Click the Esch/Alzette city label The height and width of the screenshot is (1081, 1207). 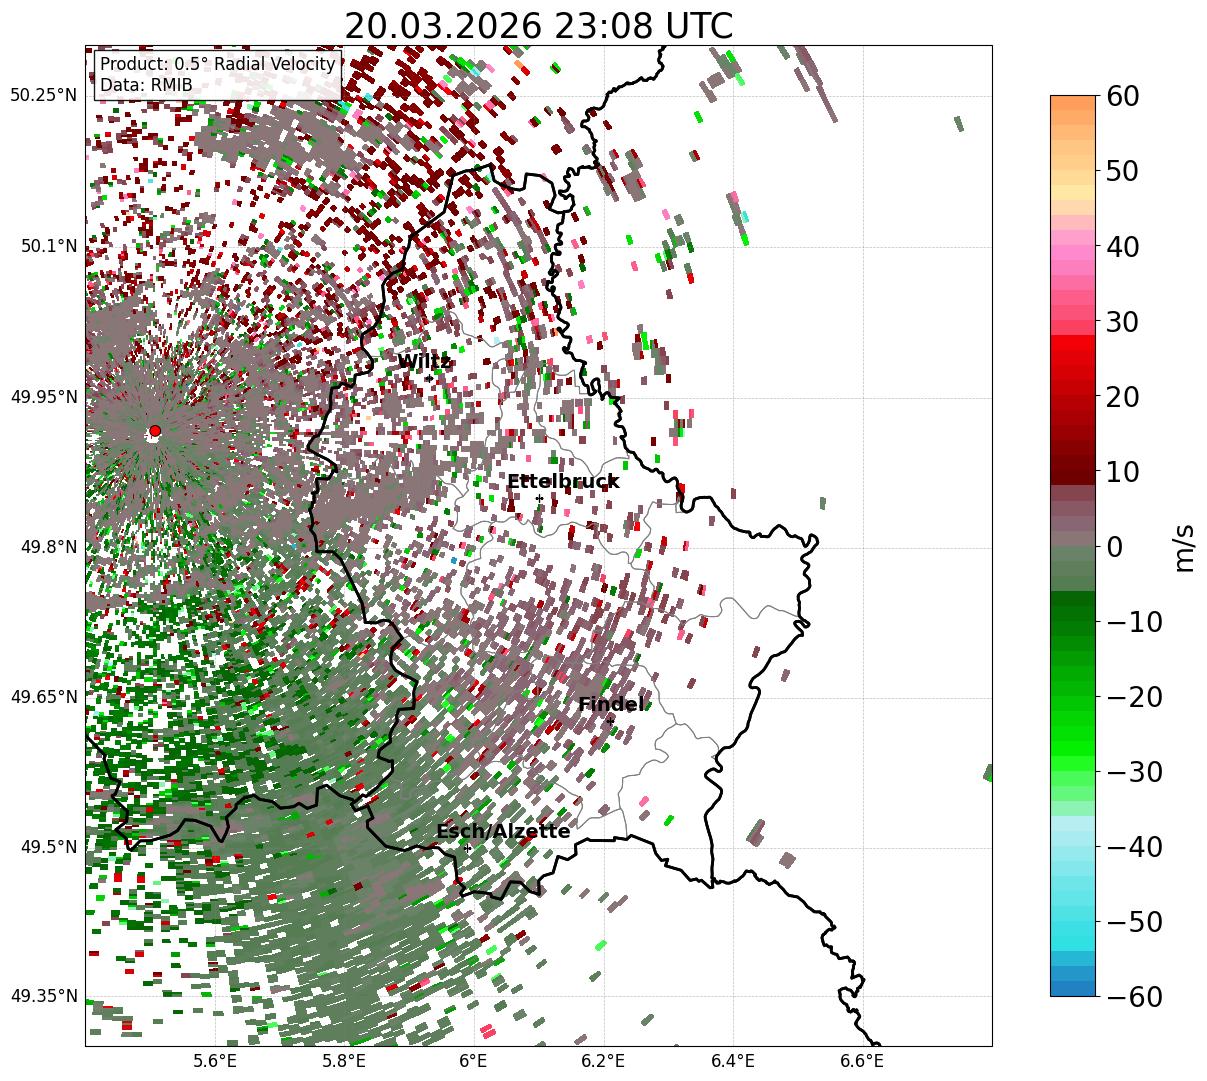coord(503,832)
